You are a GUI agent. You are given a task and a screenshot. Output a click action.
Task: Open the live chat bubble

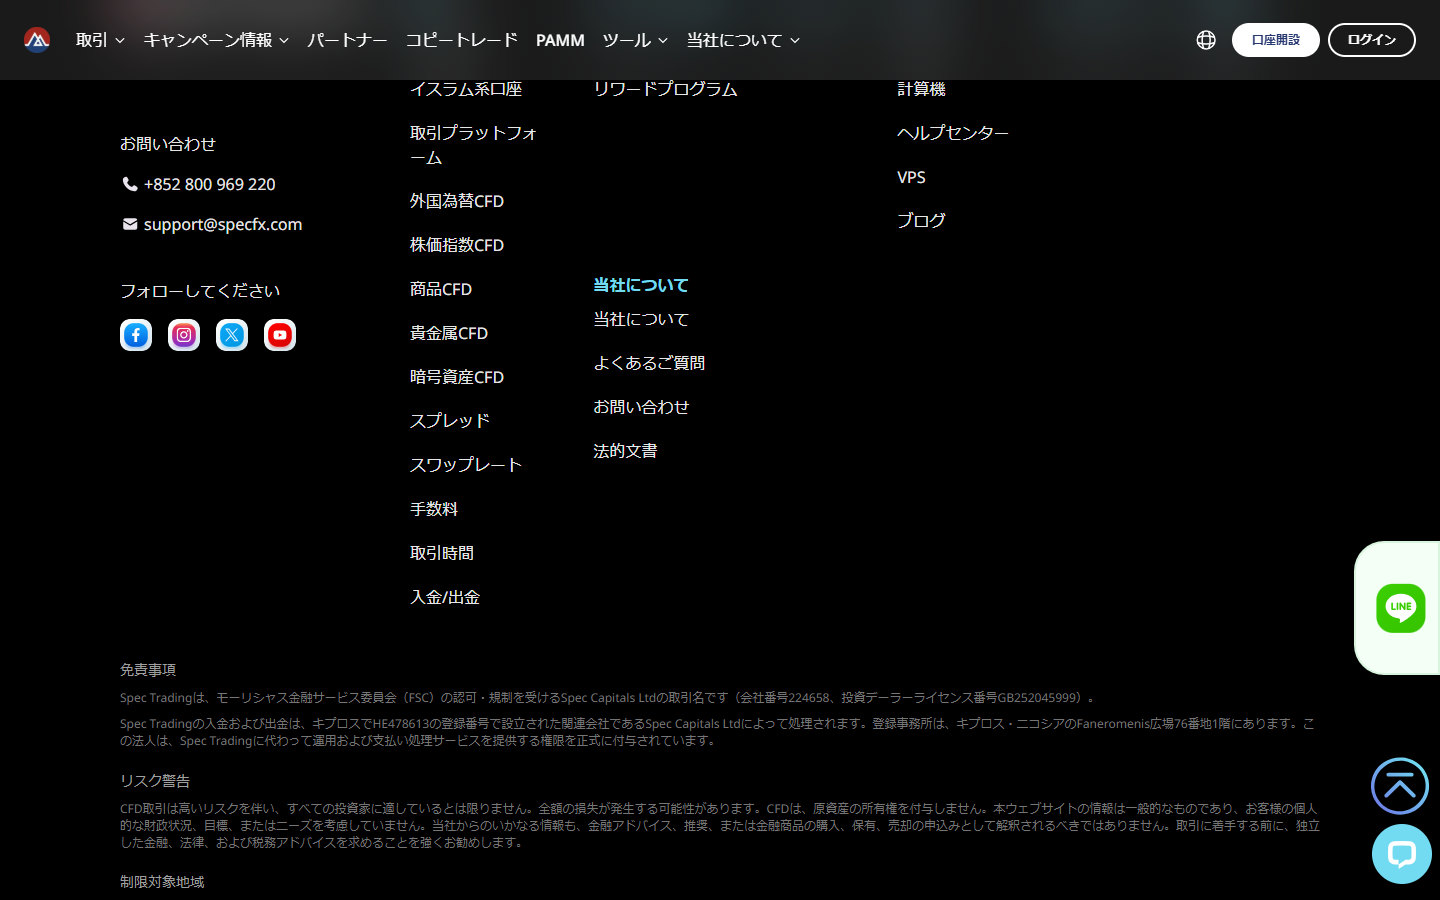pos(1401,854)
